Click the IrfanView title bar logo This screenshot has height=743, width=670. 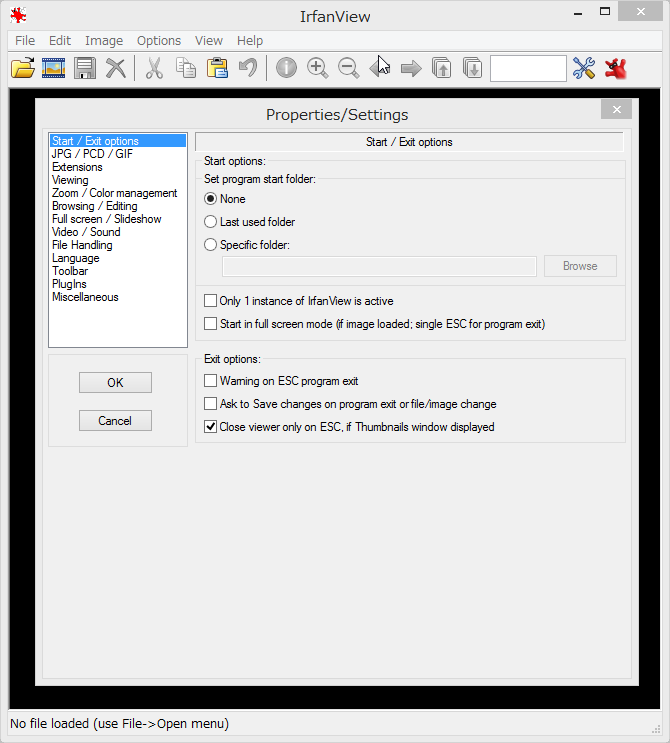18,15
